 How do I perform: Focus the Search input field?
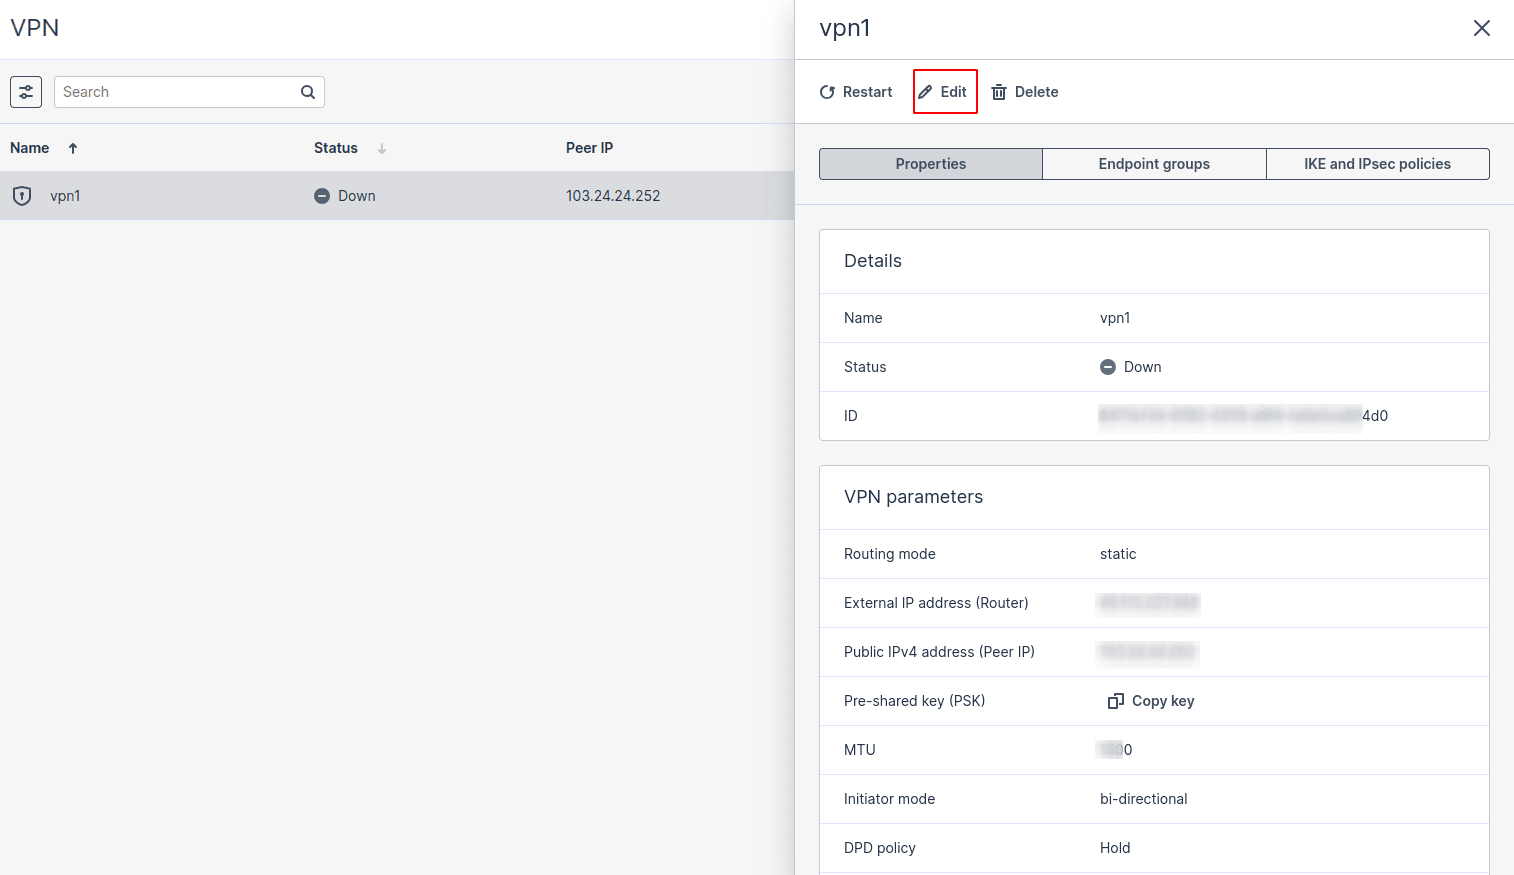175,92
